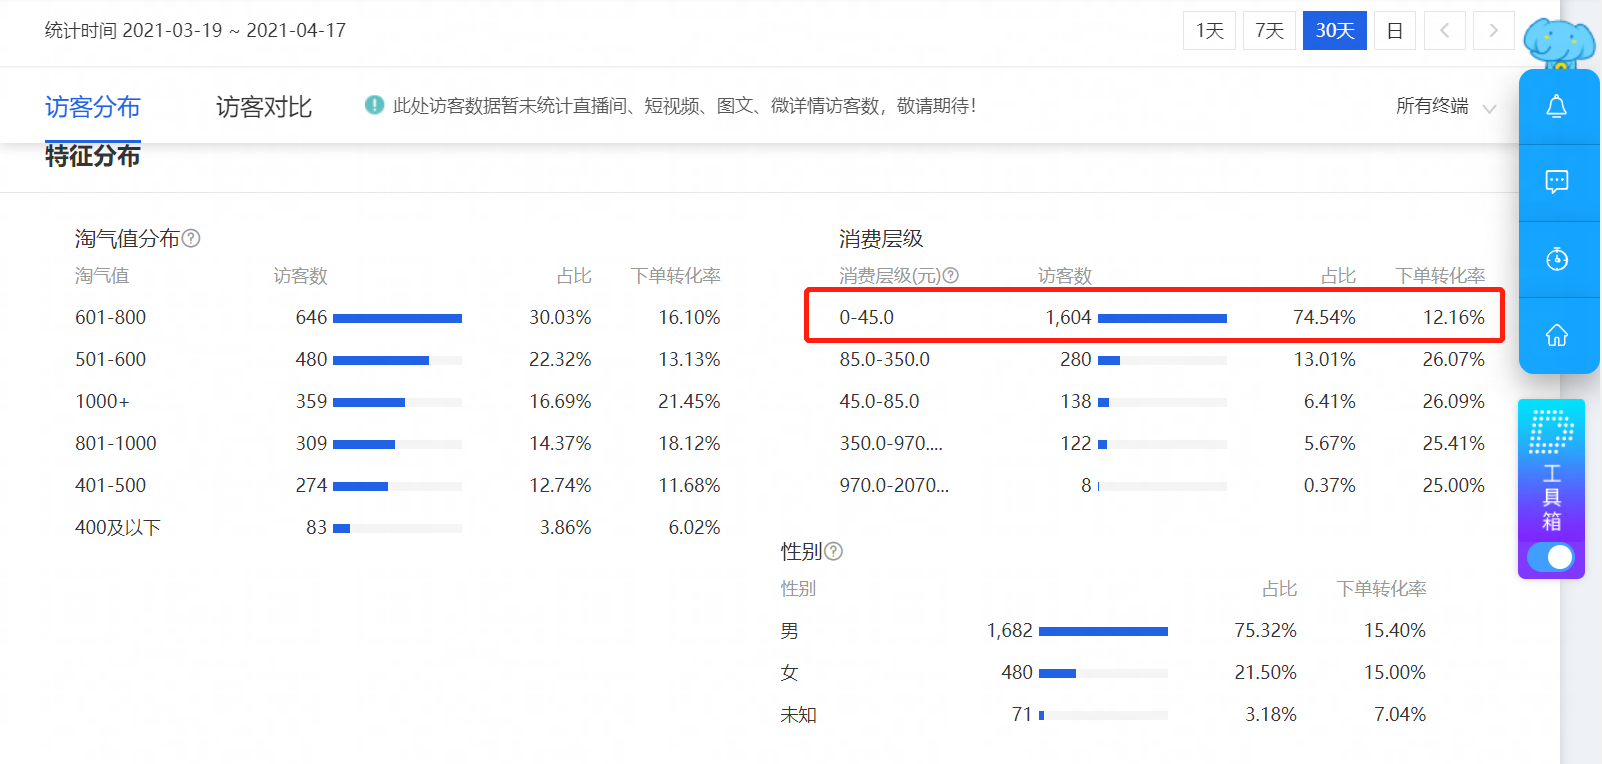This screenshot has height=764, width=1602.
Task: Go to previous period arrow
Action: (1445, 31)
